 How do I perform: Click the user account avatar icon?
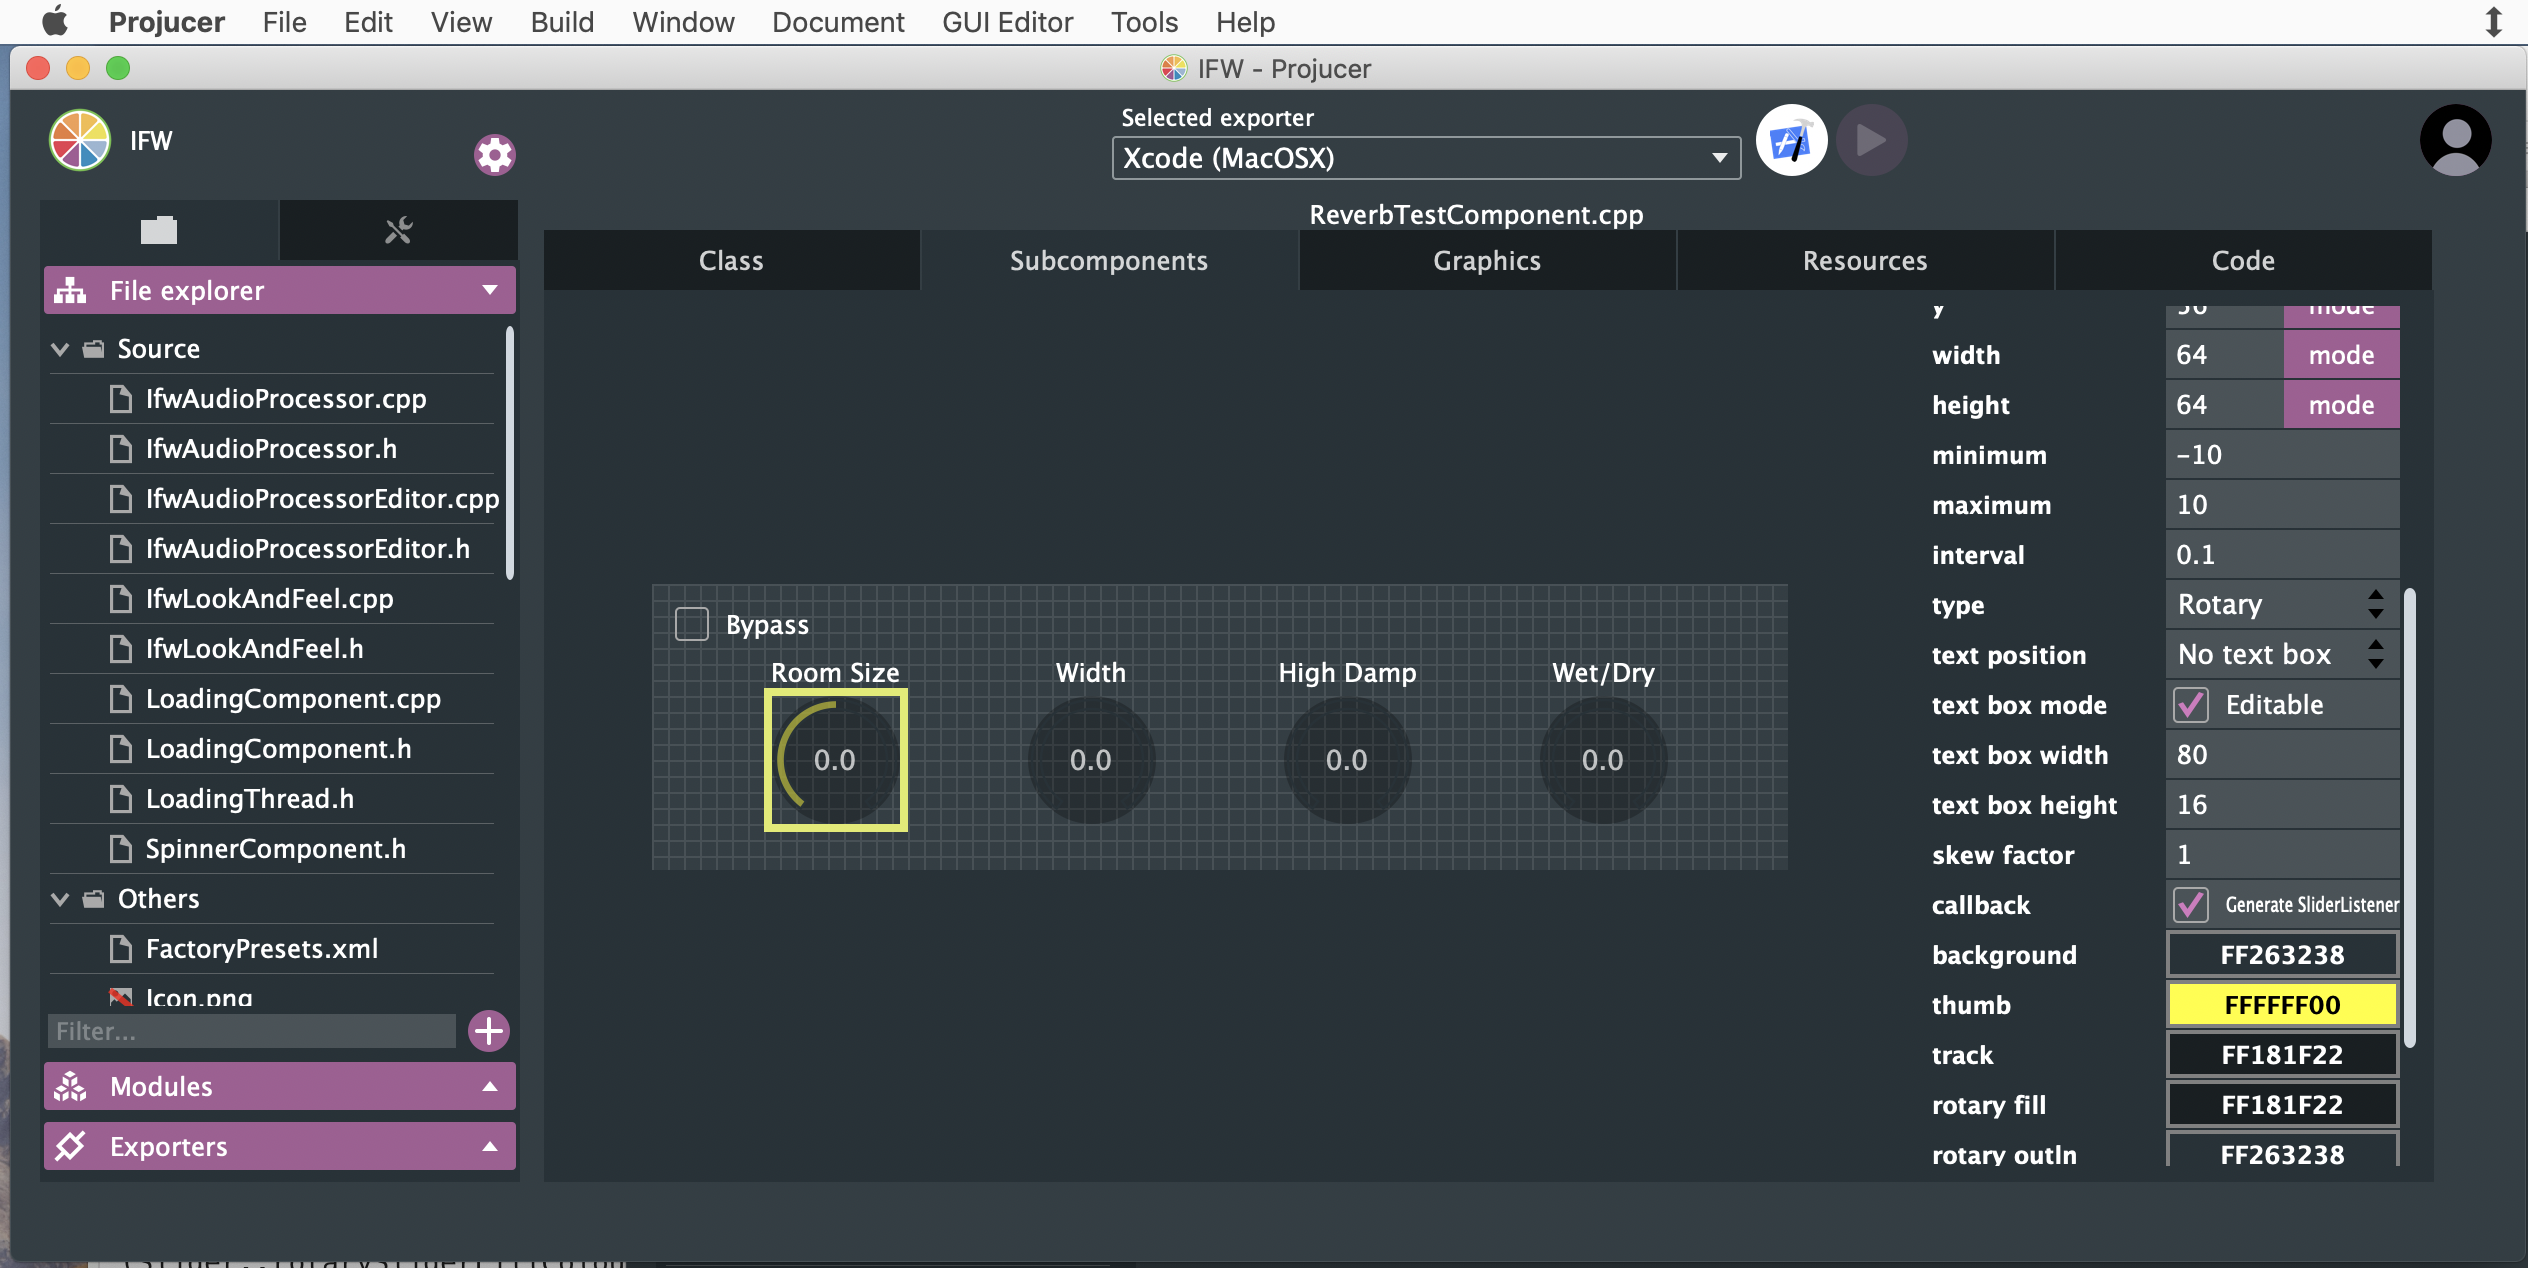pyautogui.click(x=2454, y=140)
